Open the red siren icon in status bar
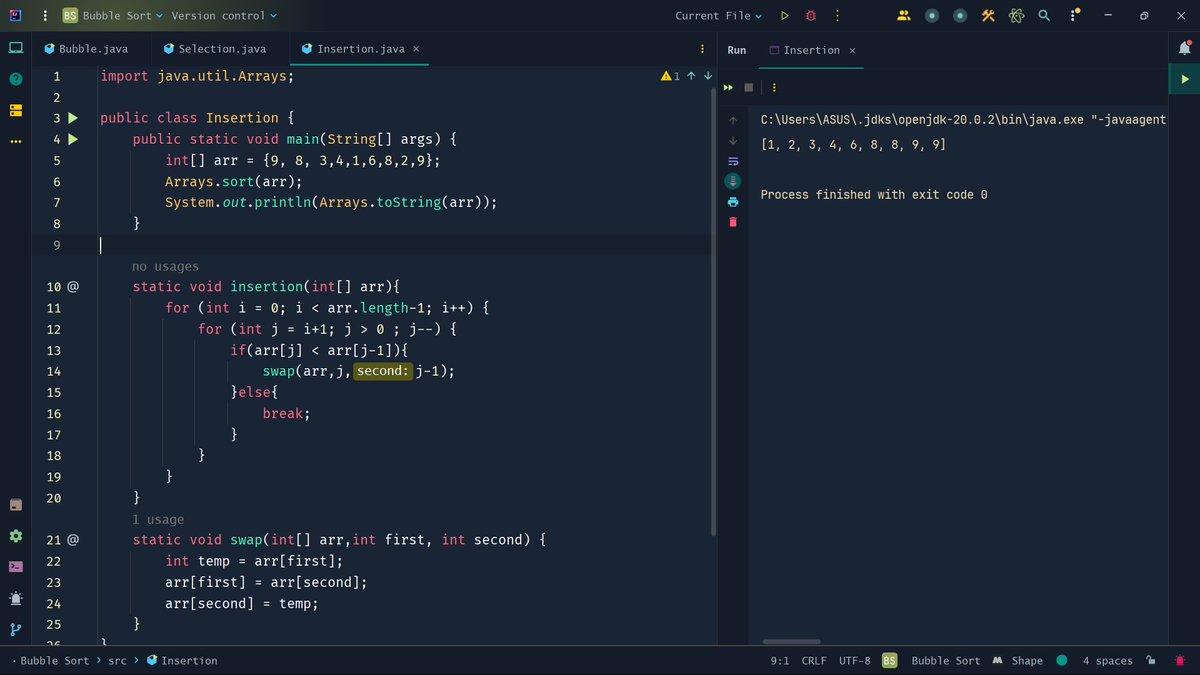The height and width of the screenshot is (675, 1200). [1180, 660]
